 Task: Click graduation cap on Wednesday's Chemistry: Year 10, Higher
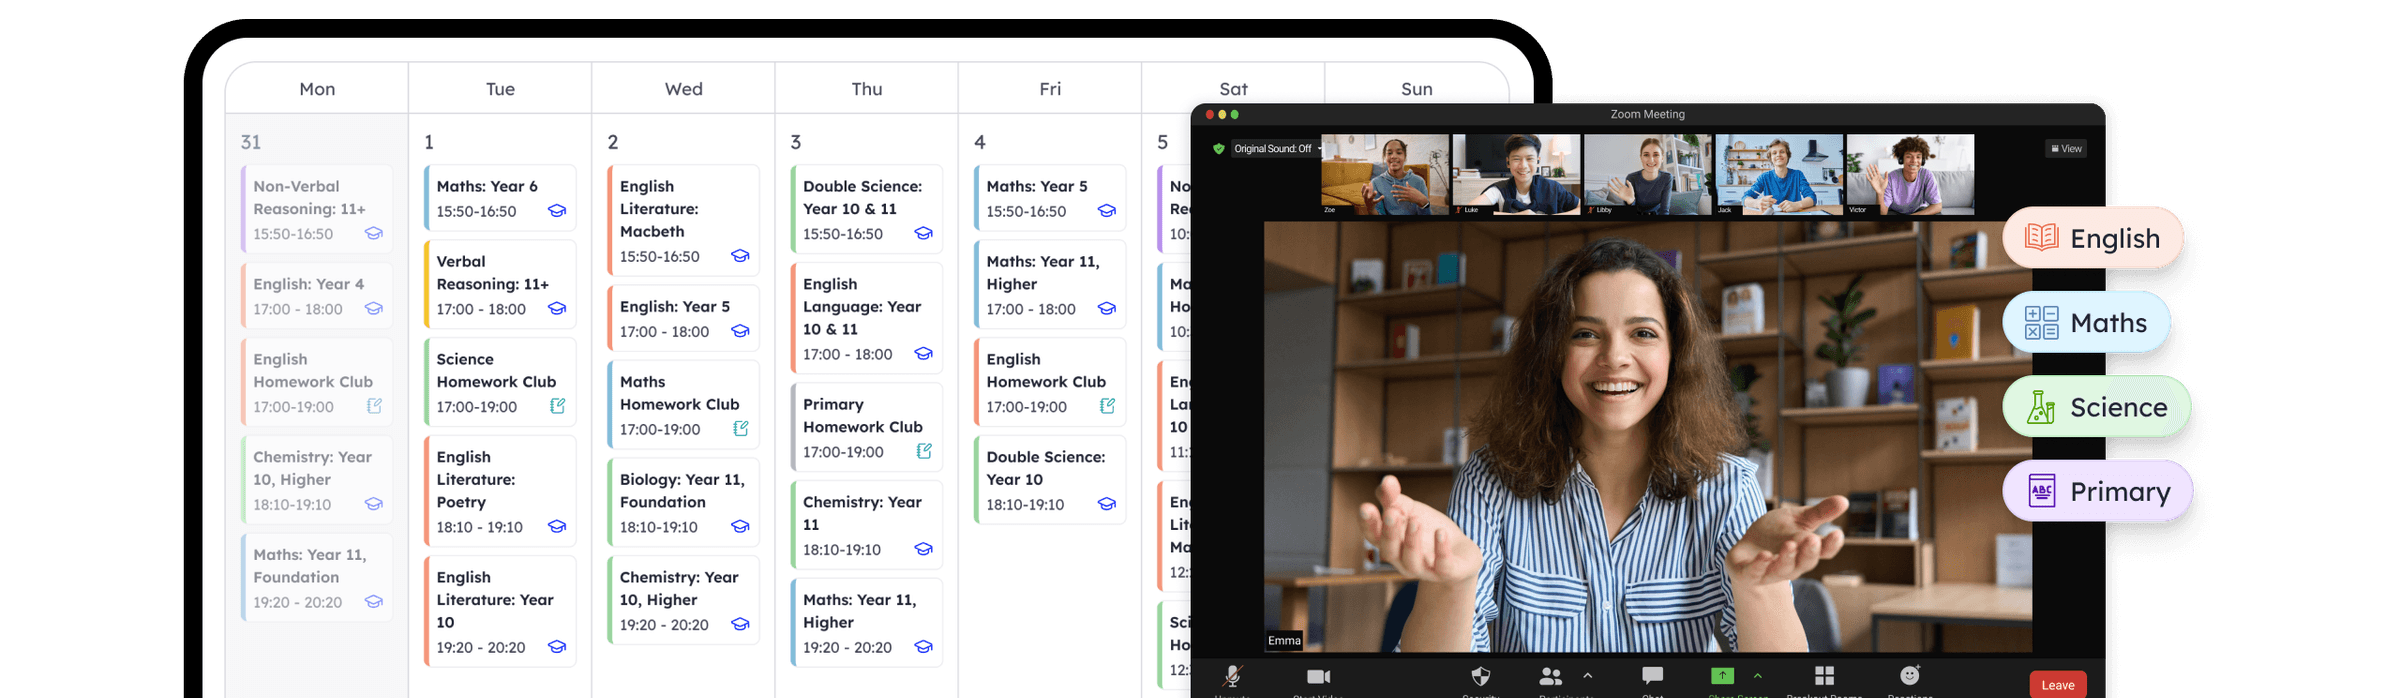click(x=740, y=624)
